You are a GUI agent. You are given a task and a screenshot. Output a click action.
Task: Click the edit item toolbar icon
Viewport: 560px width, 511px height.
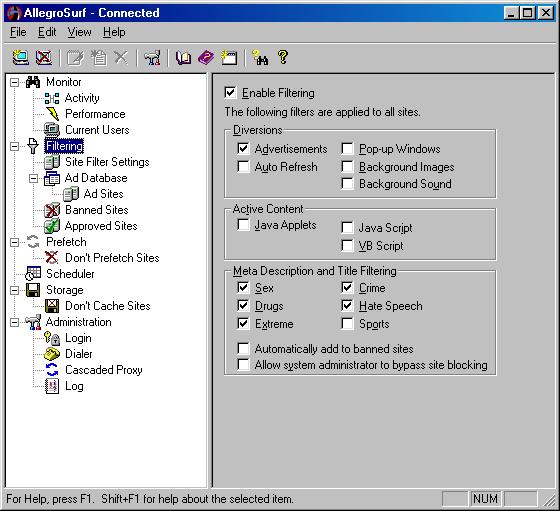[75, 58]
